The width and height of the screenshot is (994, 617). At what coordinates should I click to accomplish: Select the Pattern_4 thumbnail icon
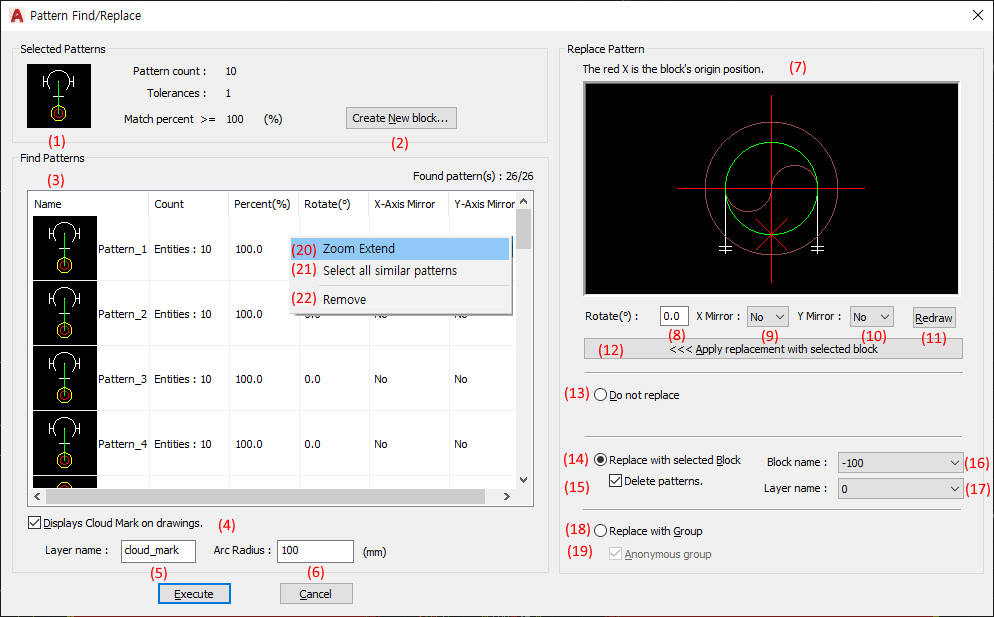(x=65, y=444)
